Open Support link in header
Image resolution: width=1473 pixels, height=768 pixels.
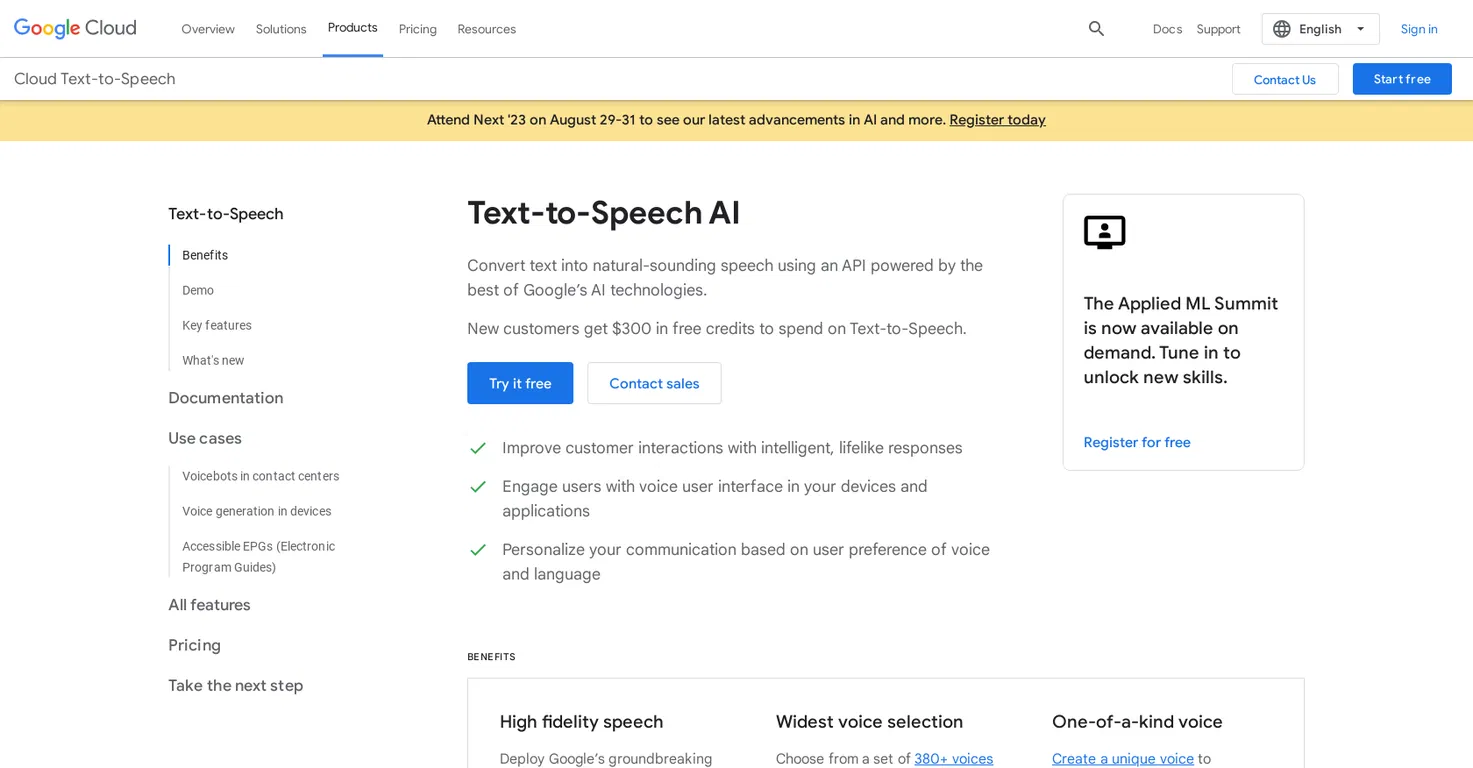1218,29
